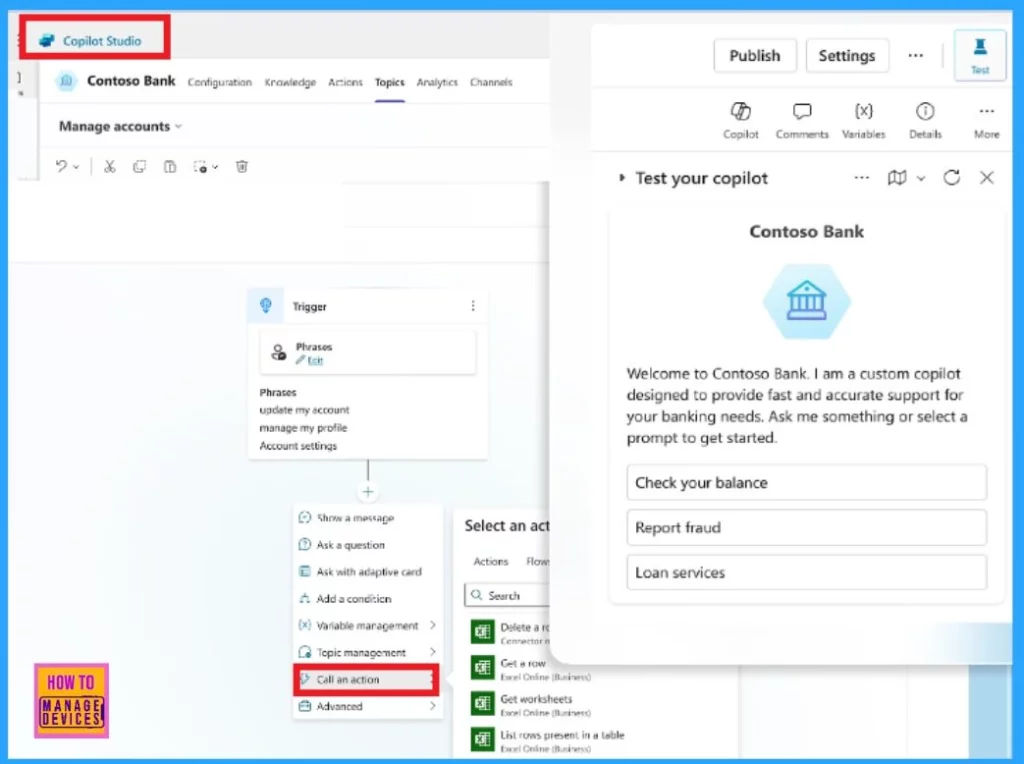Collapse the Test your copilot triangle
This screenshot has width=1024, height=764.
(622, 178)
